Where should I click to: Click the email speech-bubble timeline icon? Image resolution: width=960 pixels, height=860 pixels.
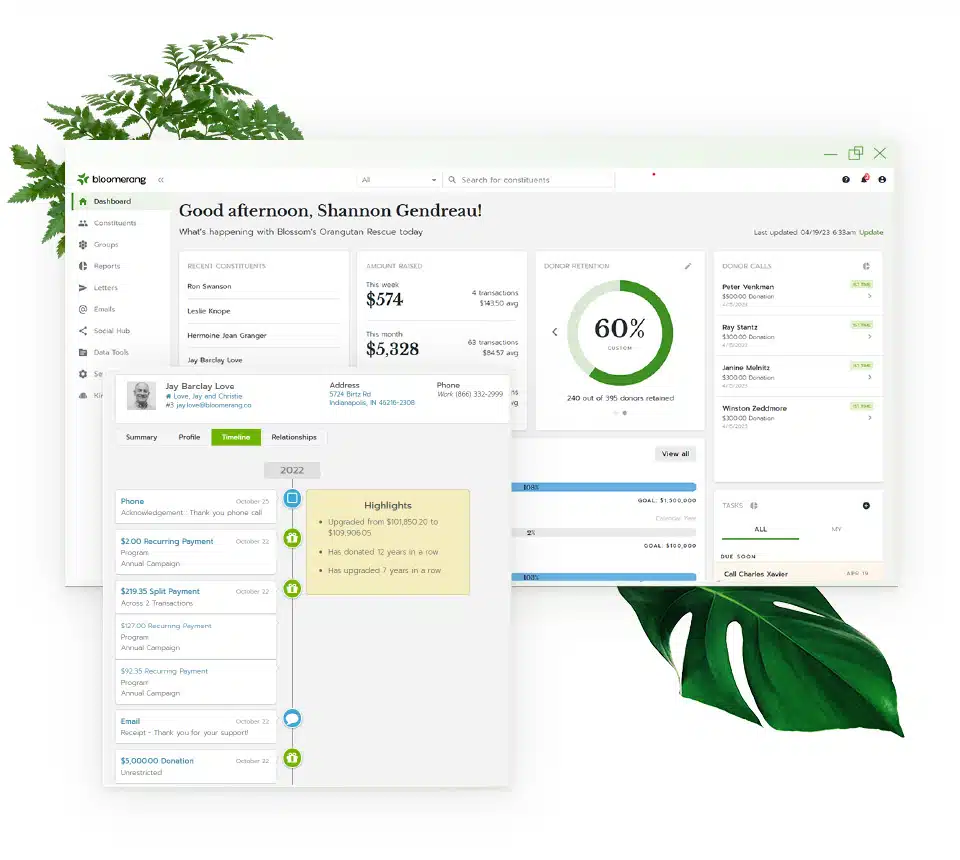(x=292, y=718)
